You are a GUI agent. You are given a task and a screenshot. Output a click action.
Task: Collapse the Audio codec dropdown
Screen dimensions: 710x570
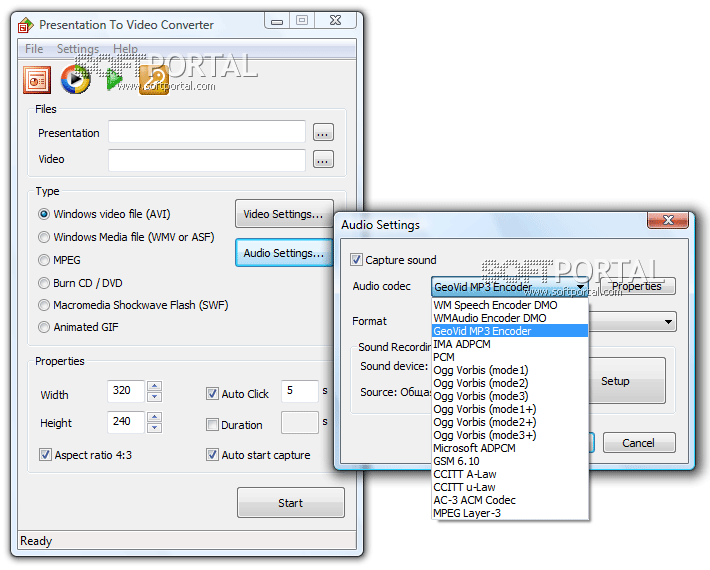click(x=580, y=287)
